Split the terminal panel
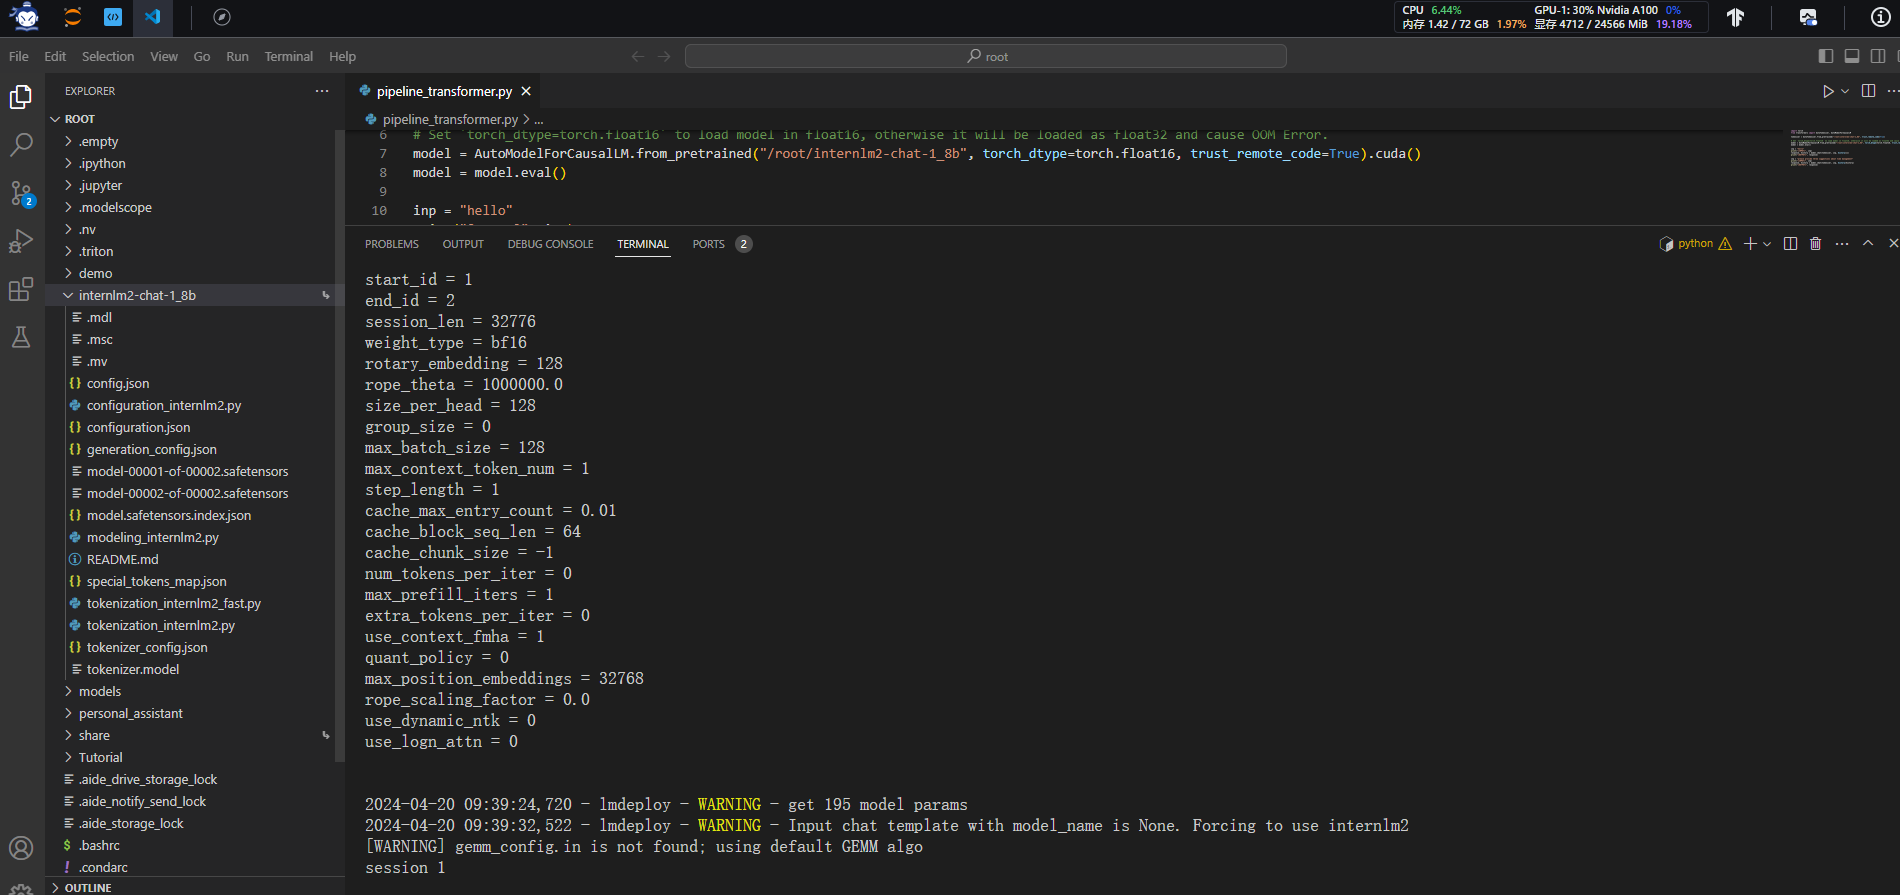 [x=1790, y=244]
